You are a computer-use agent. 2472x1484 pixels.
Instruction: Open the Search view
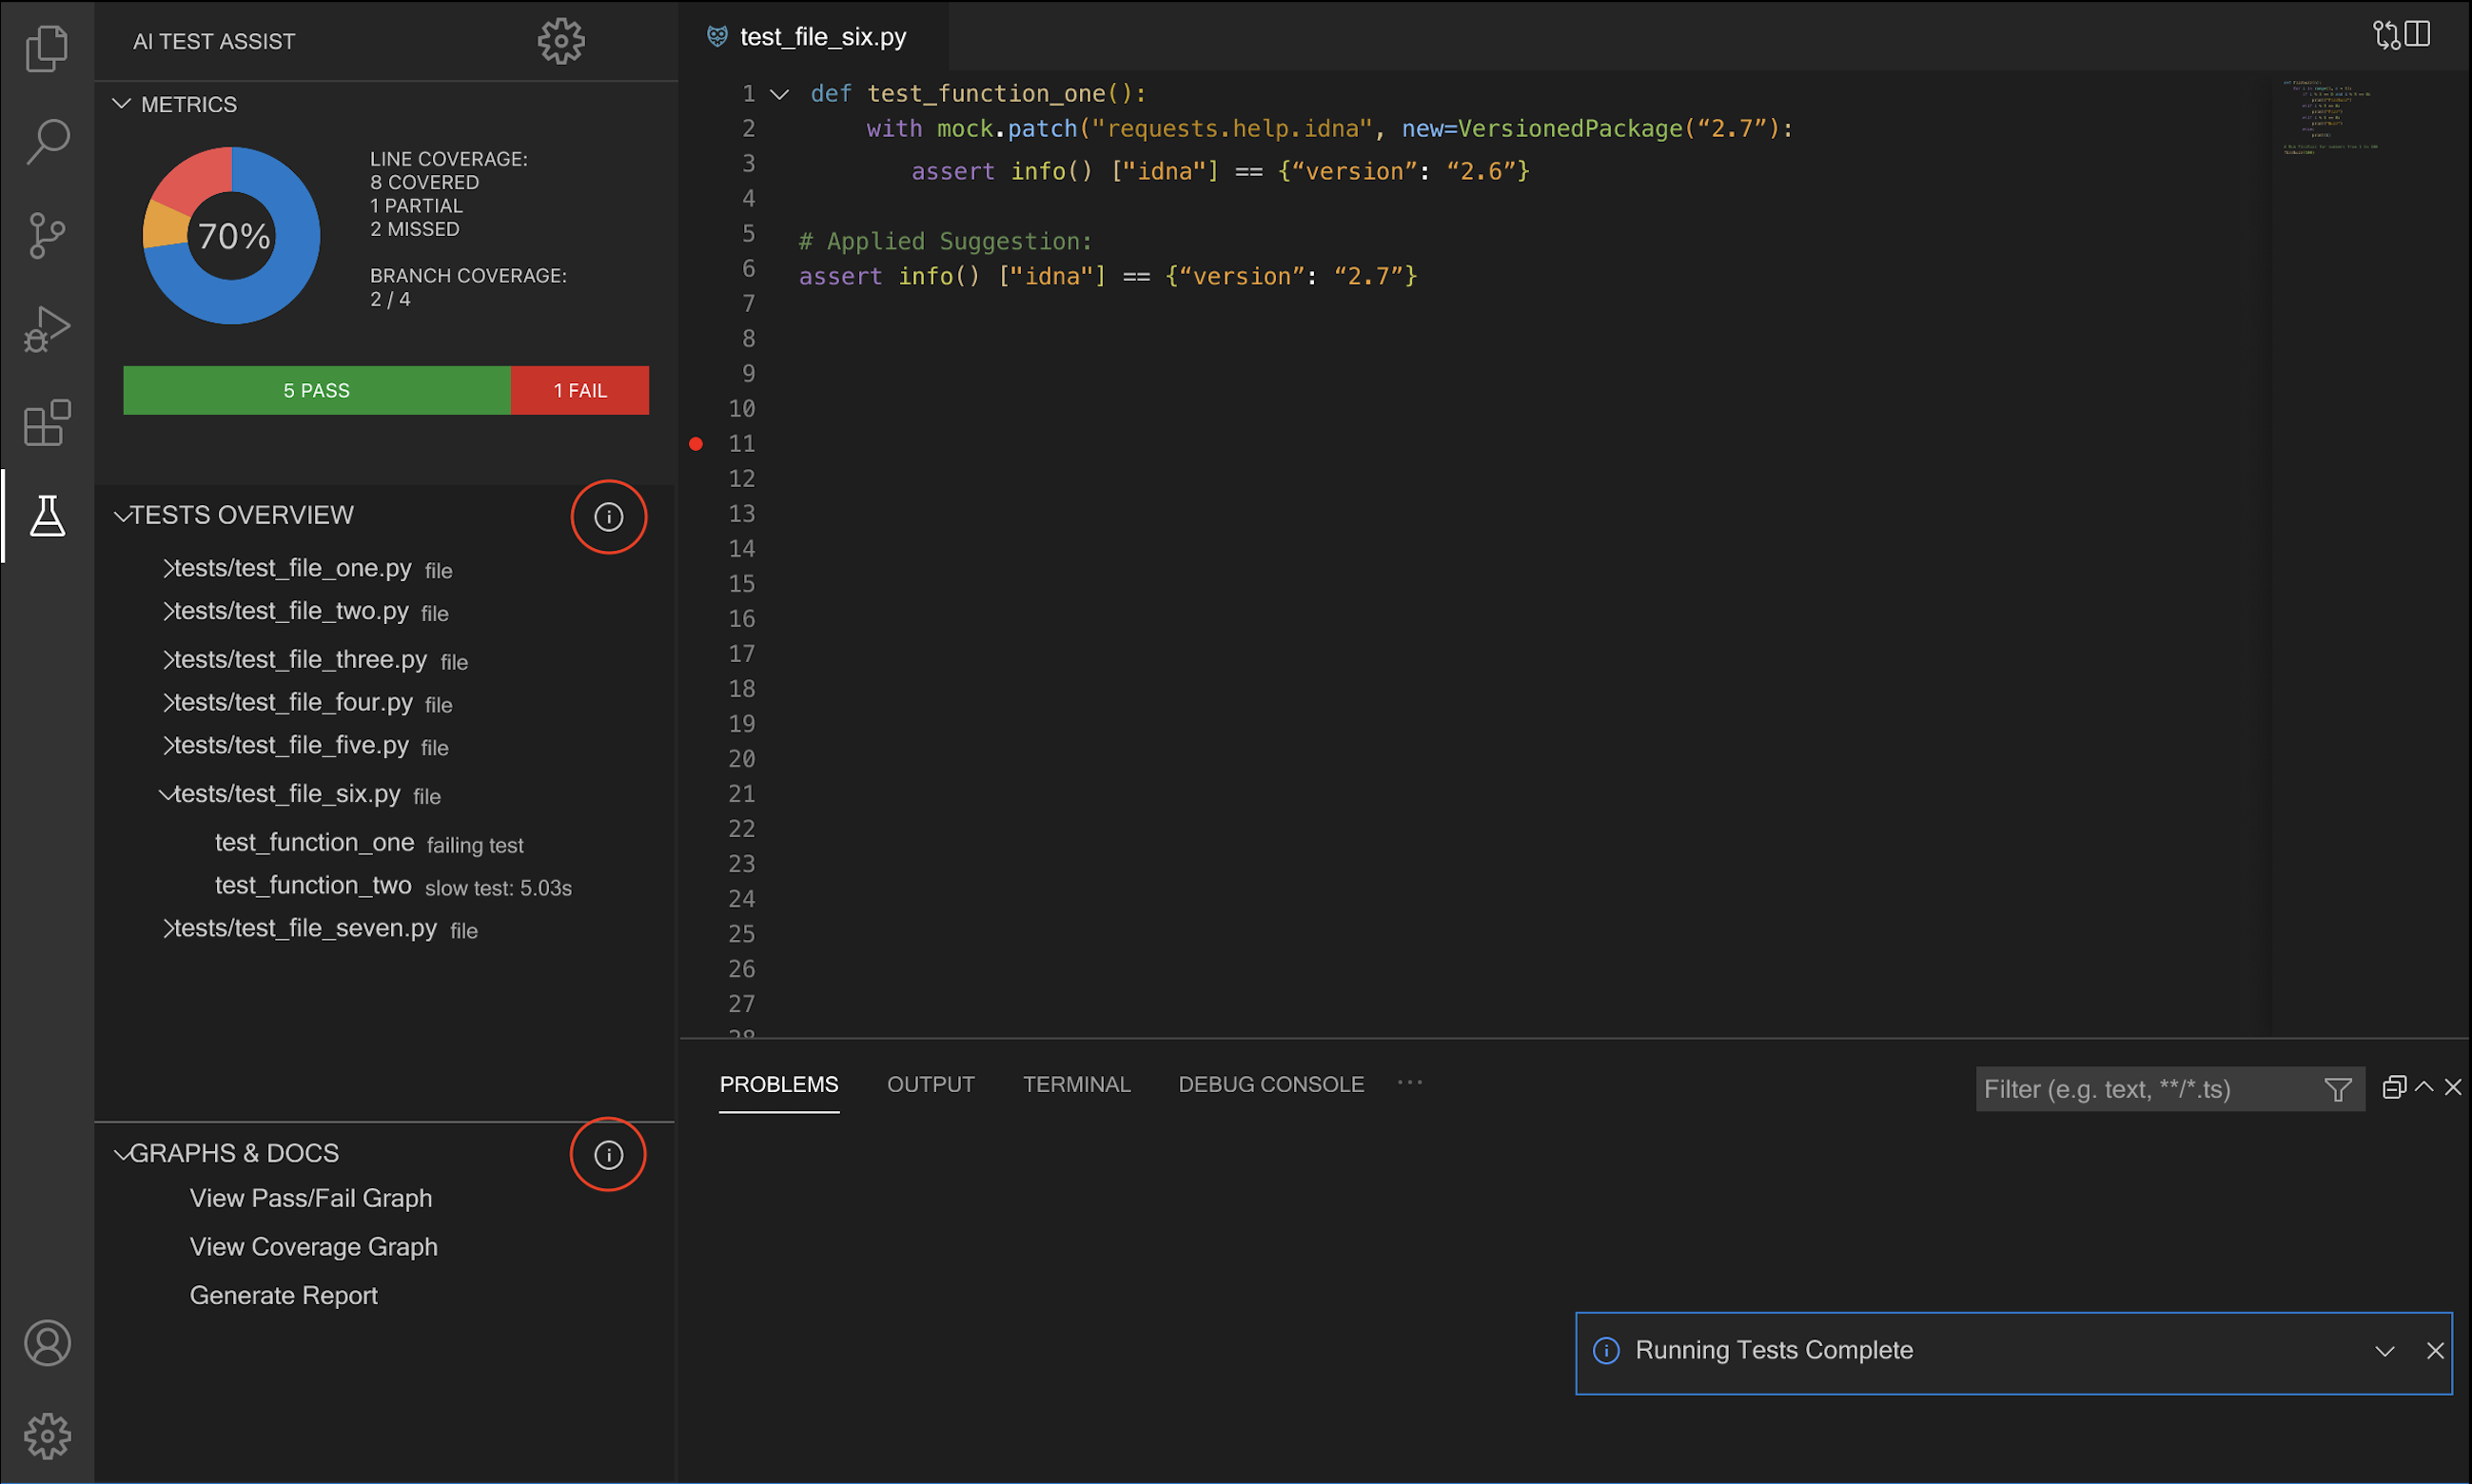tap(47, 140)
